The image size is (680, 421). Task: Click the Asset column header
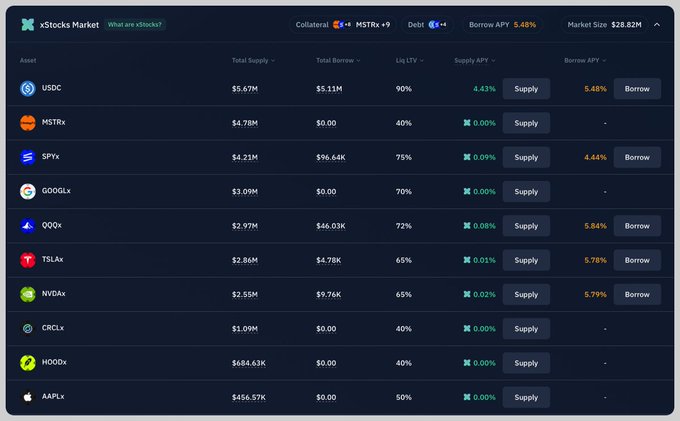[28, 60]
